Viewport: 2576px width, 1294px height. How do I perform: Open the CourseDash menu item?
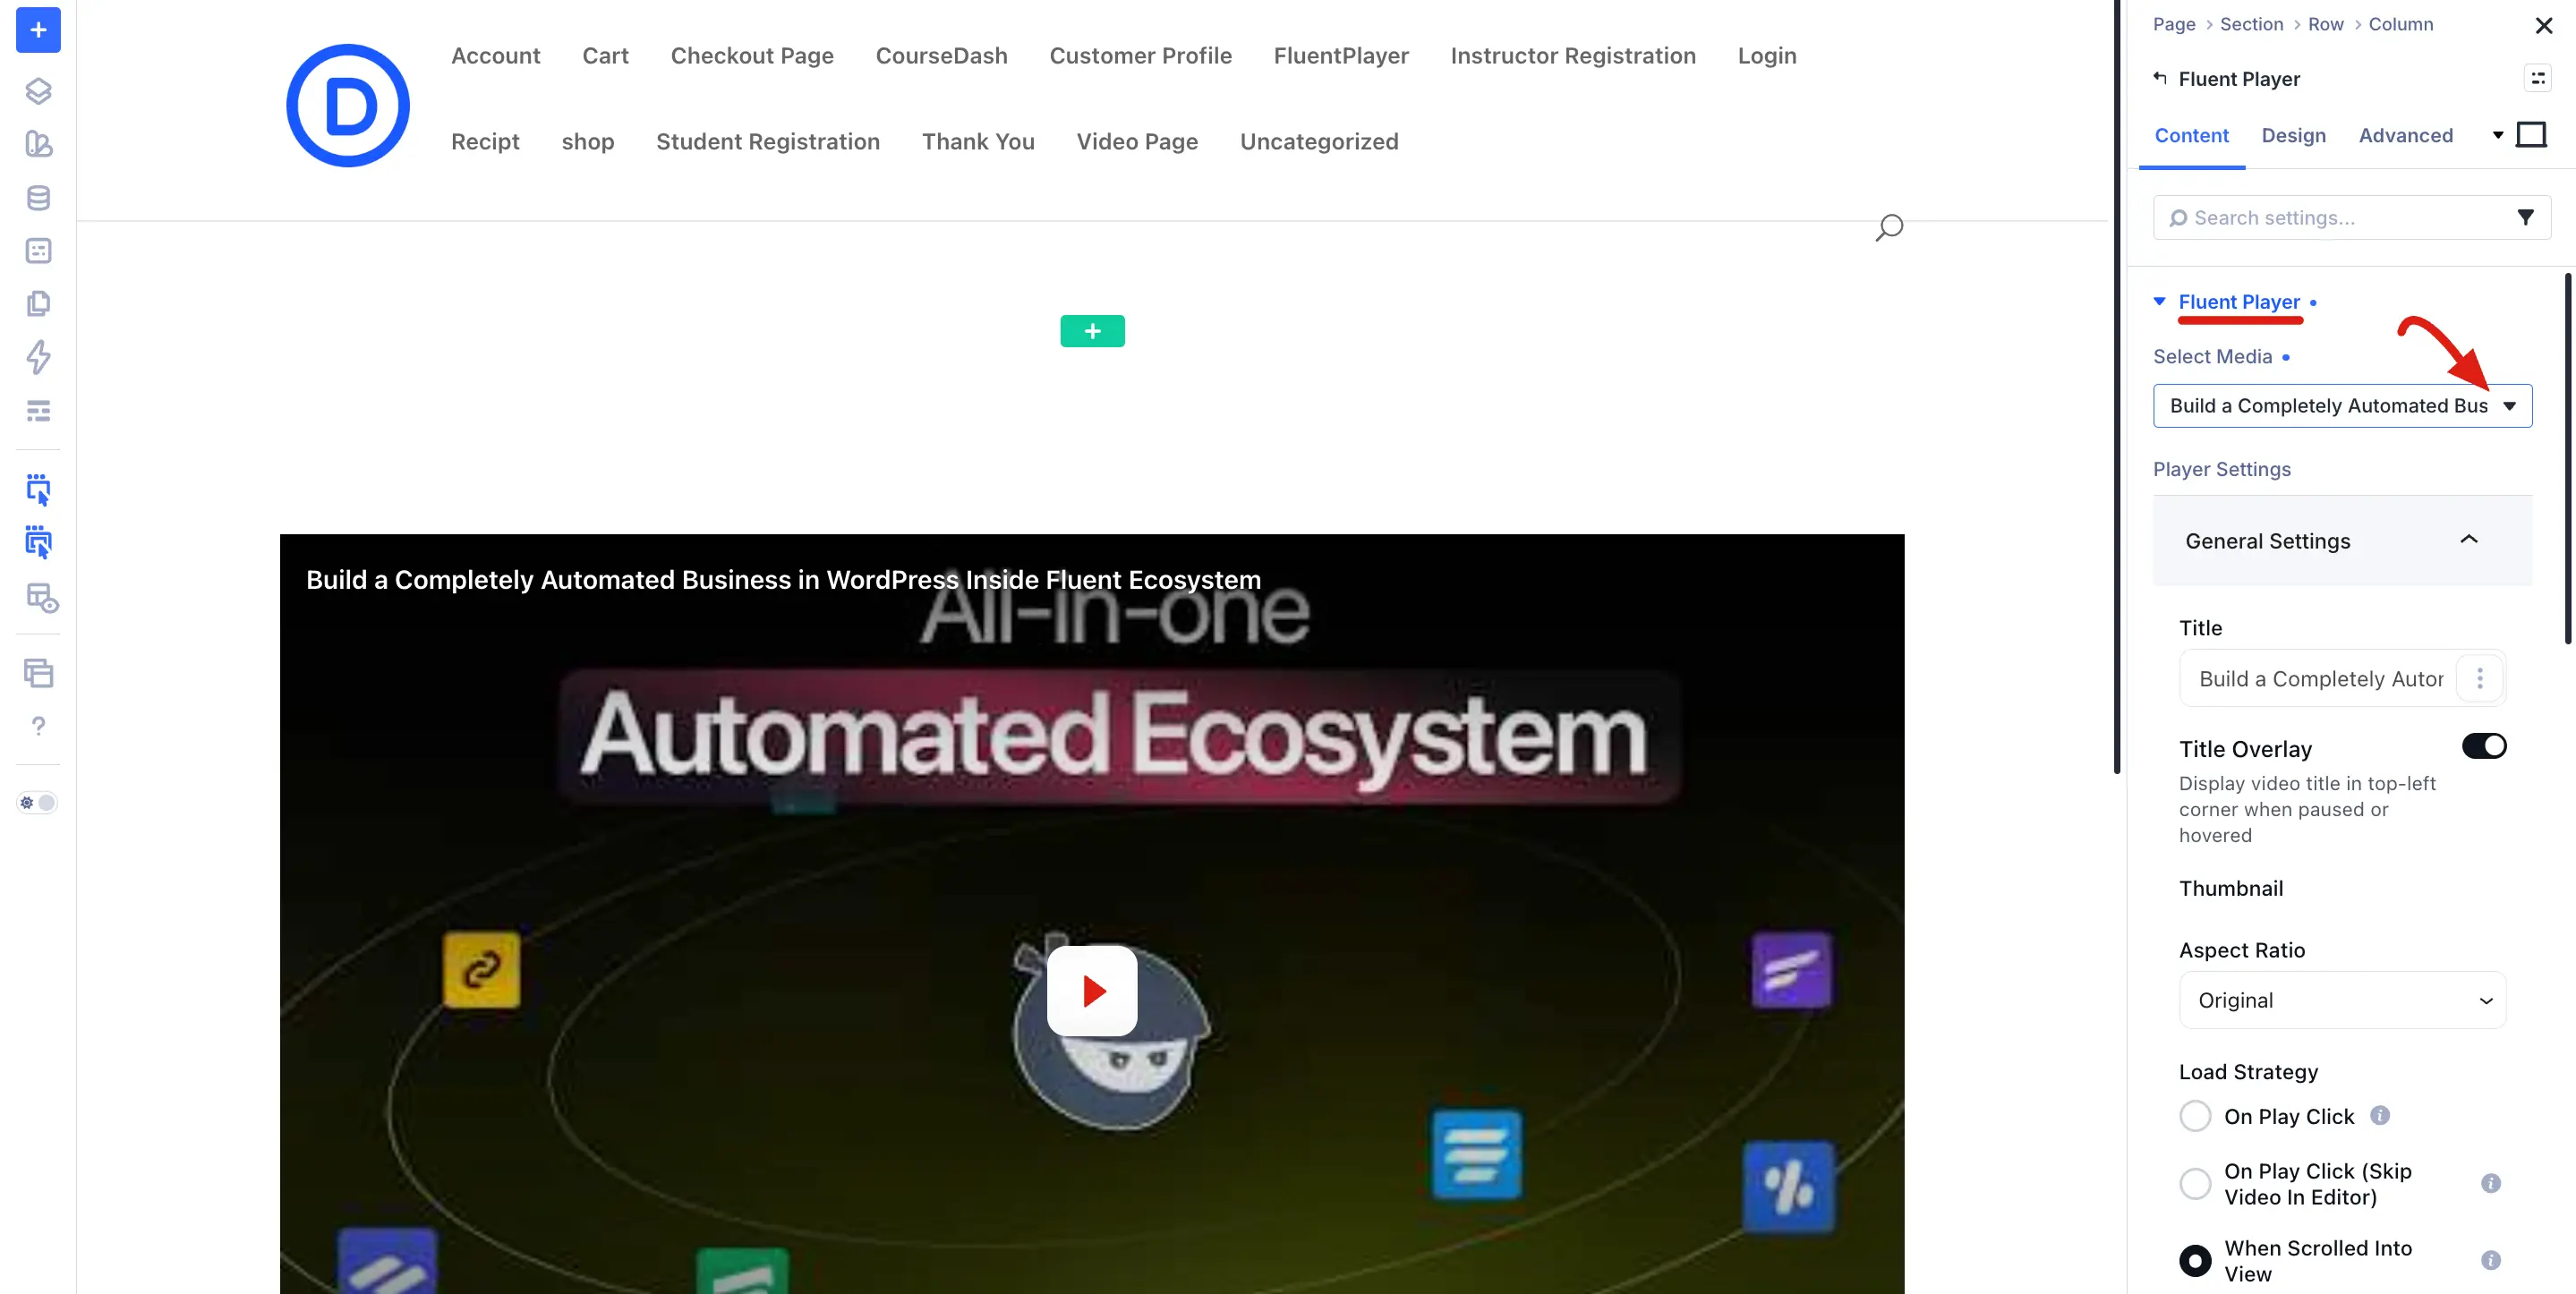[x=942, y=56]
